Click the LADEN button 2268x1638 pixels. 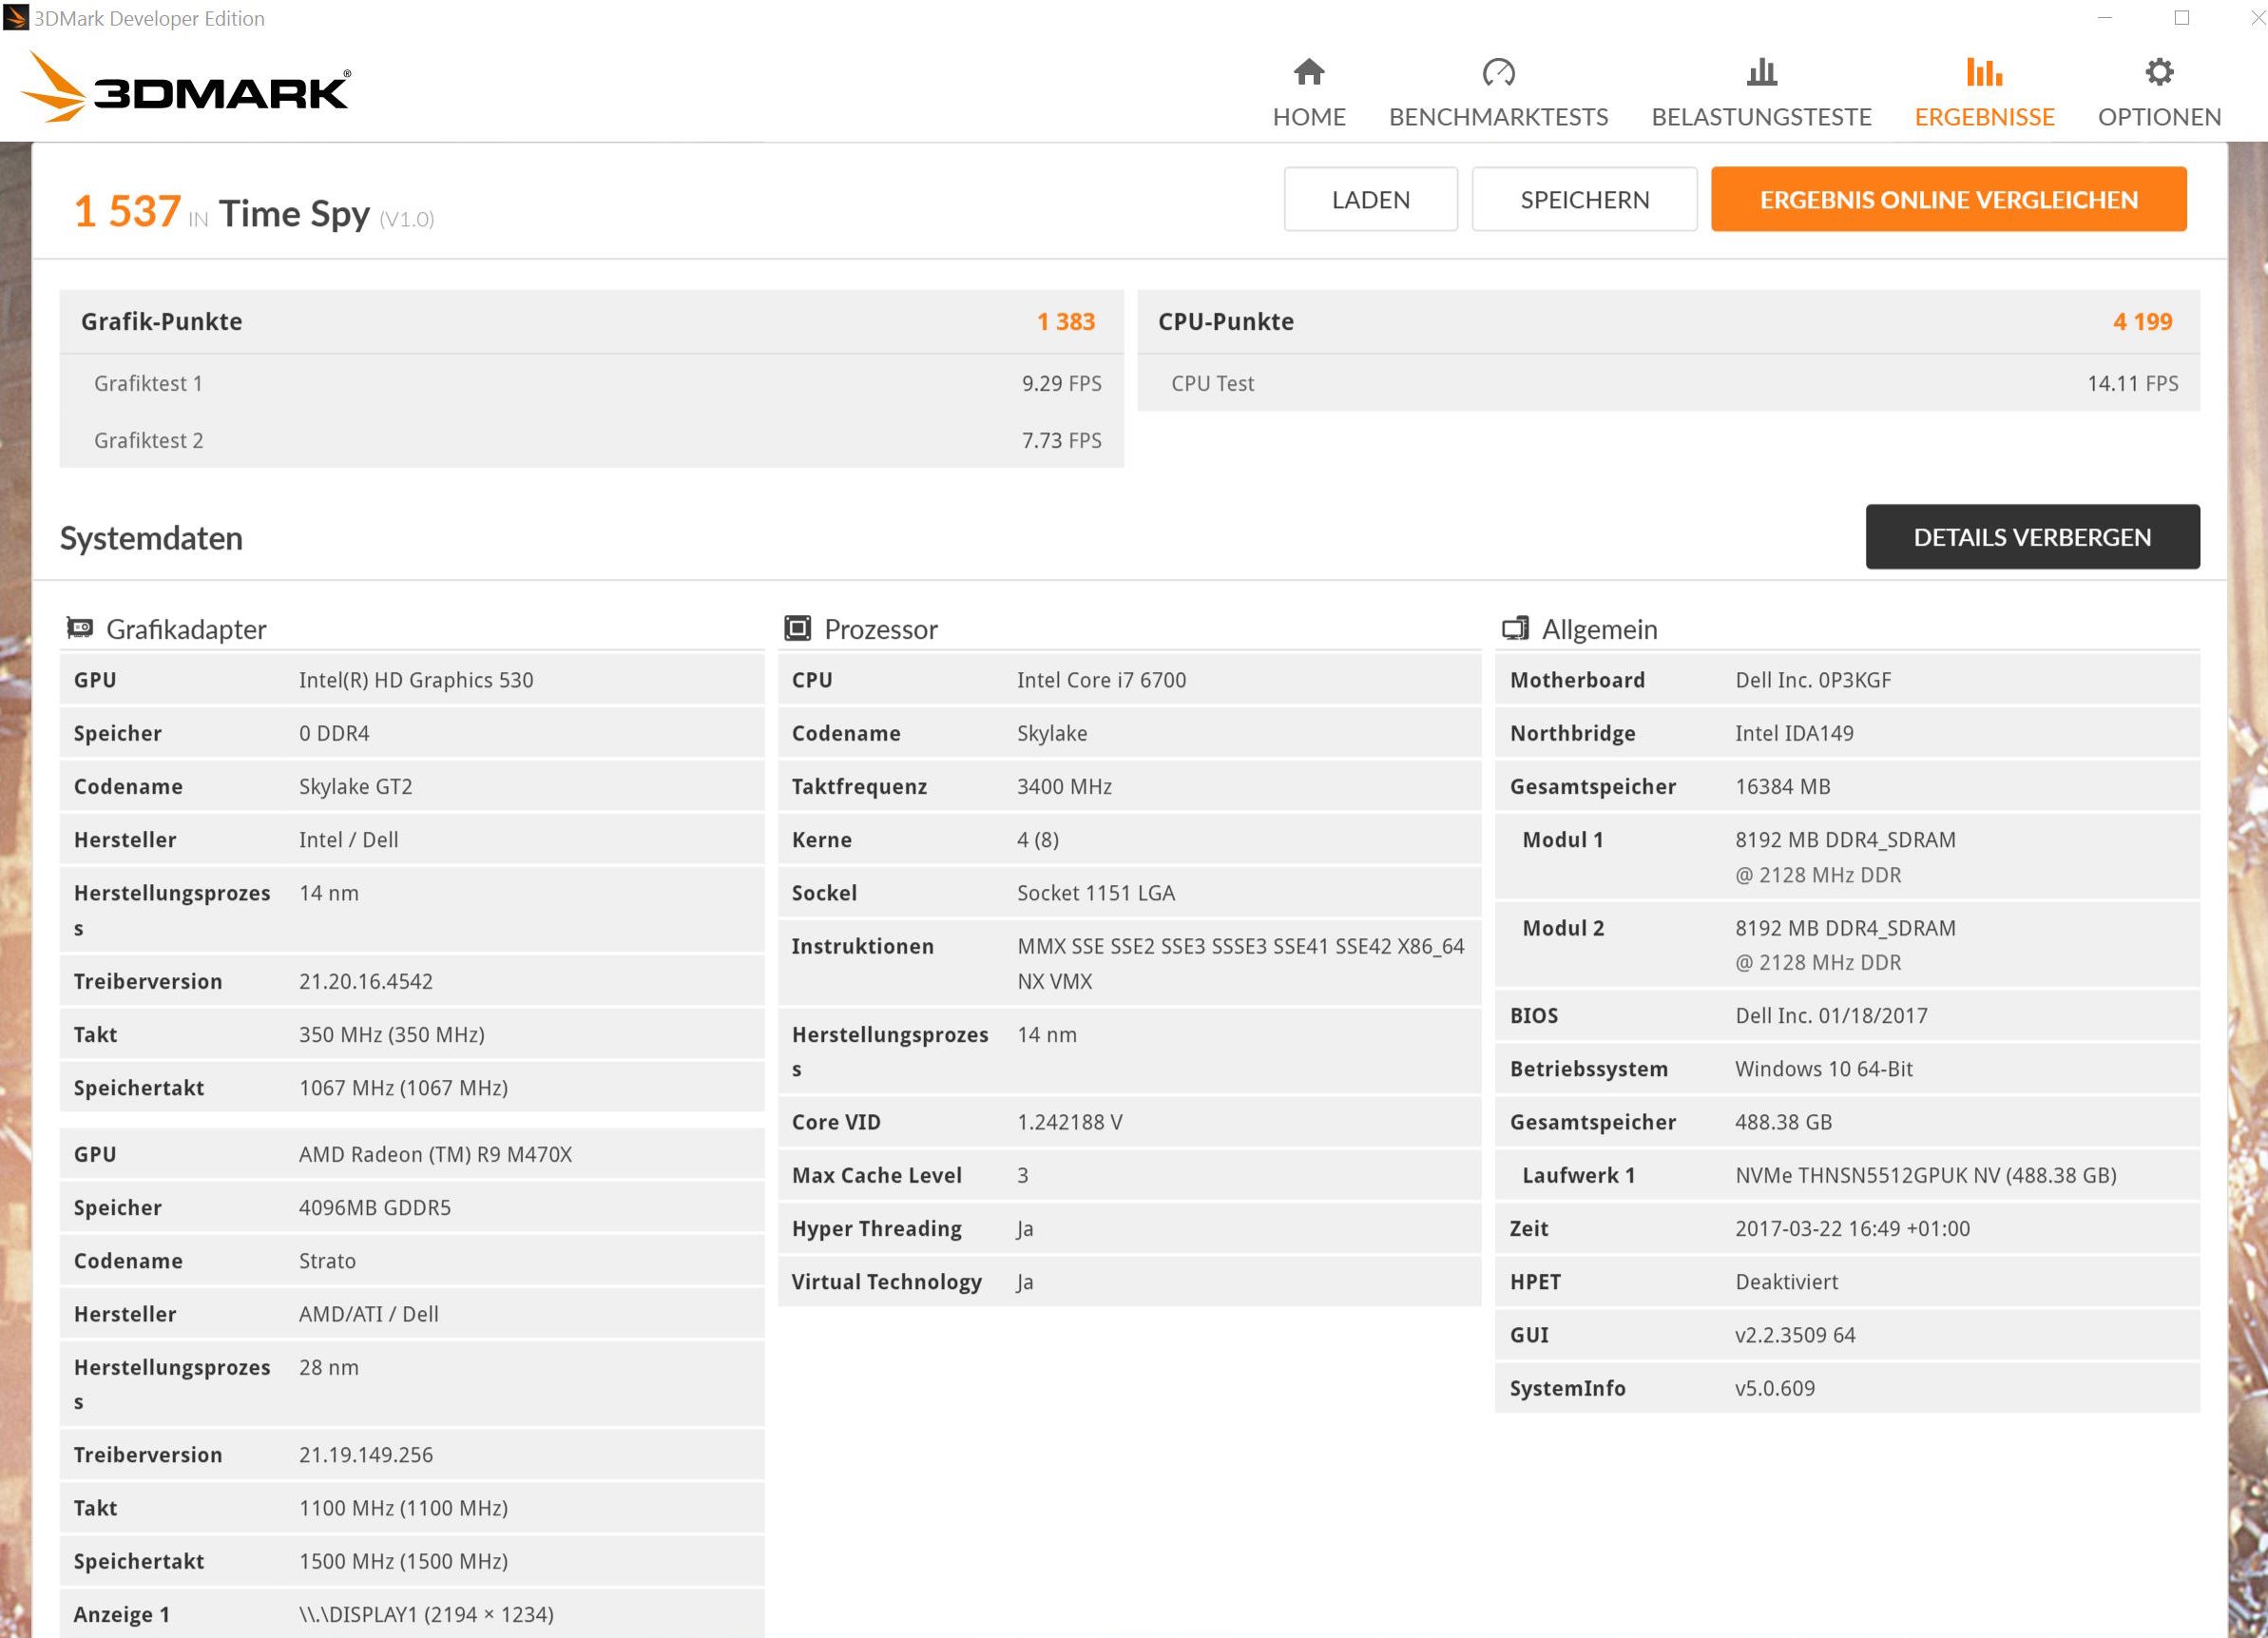pyautogui.click(x=1370, y=199)
